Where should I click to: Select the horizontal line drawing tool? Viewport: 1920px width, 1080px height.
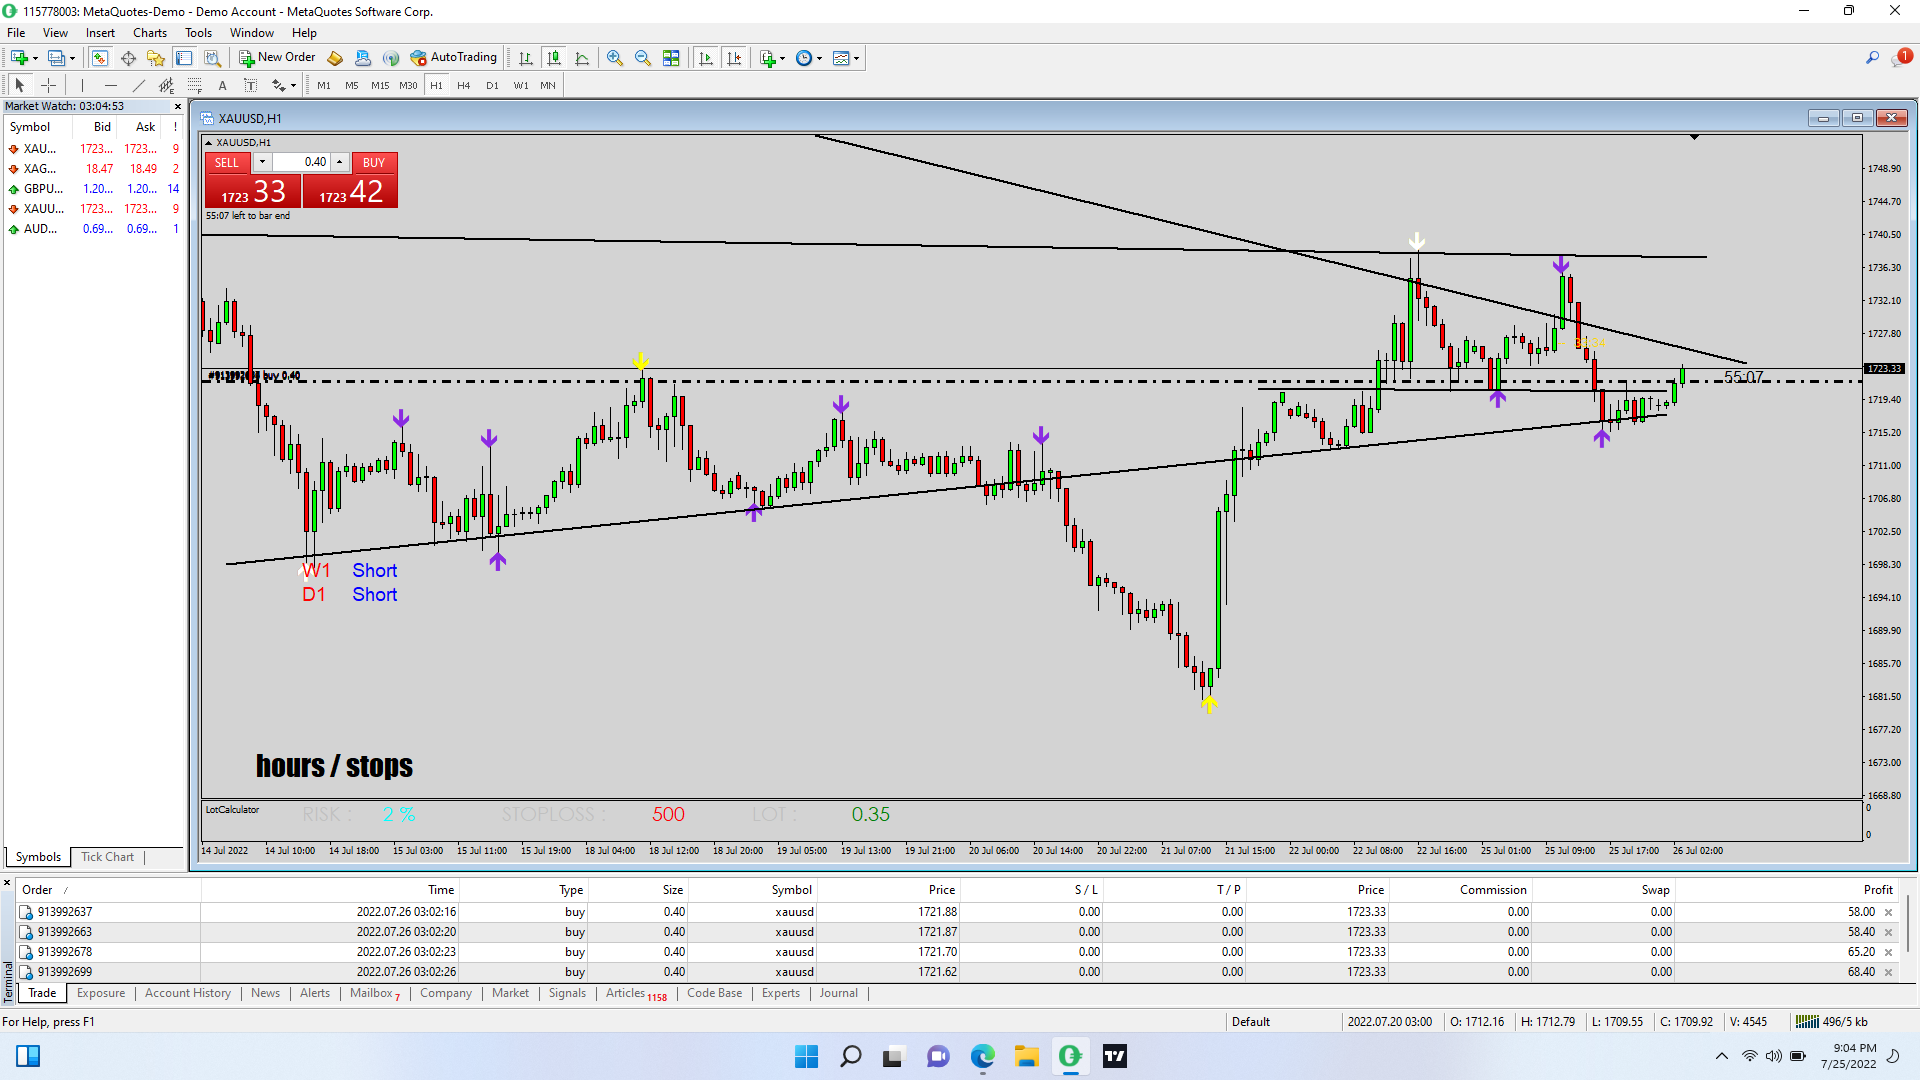coord(111,85)
